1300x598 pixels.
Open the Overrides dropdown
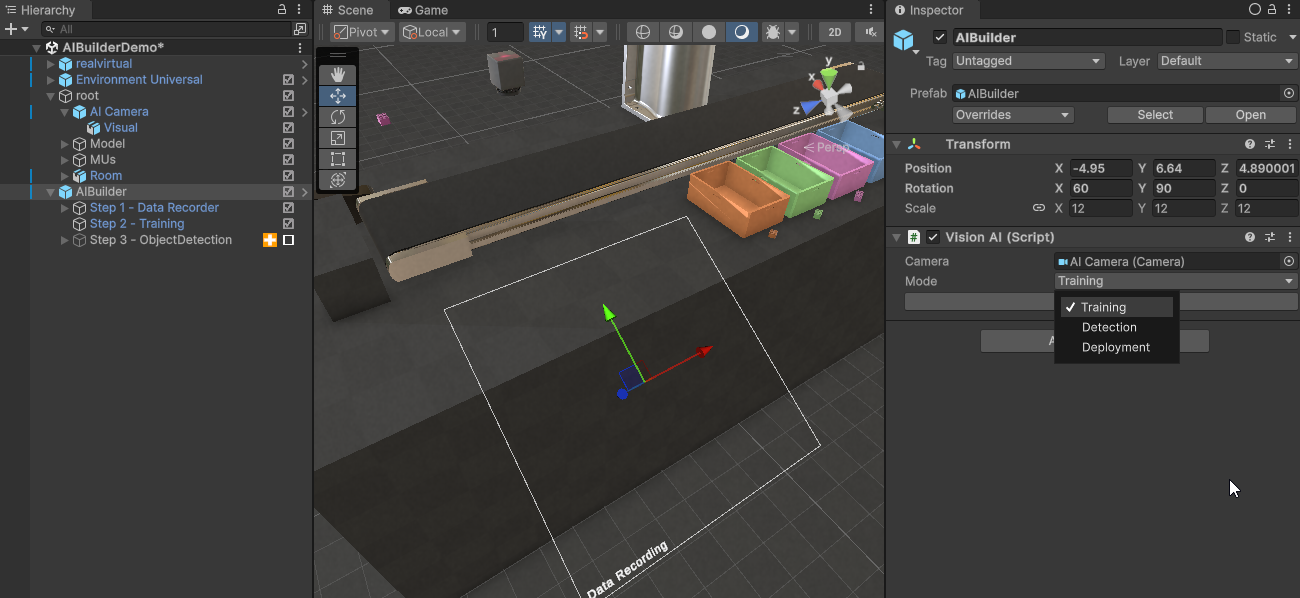1013,115
